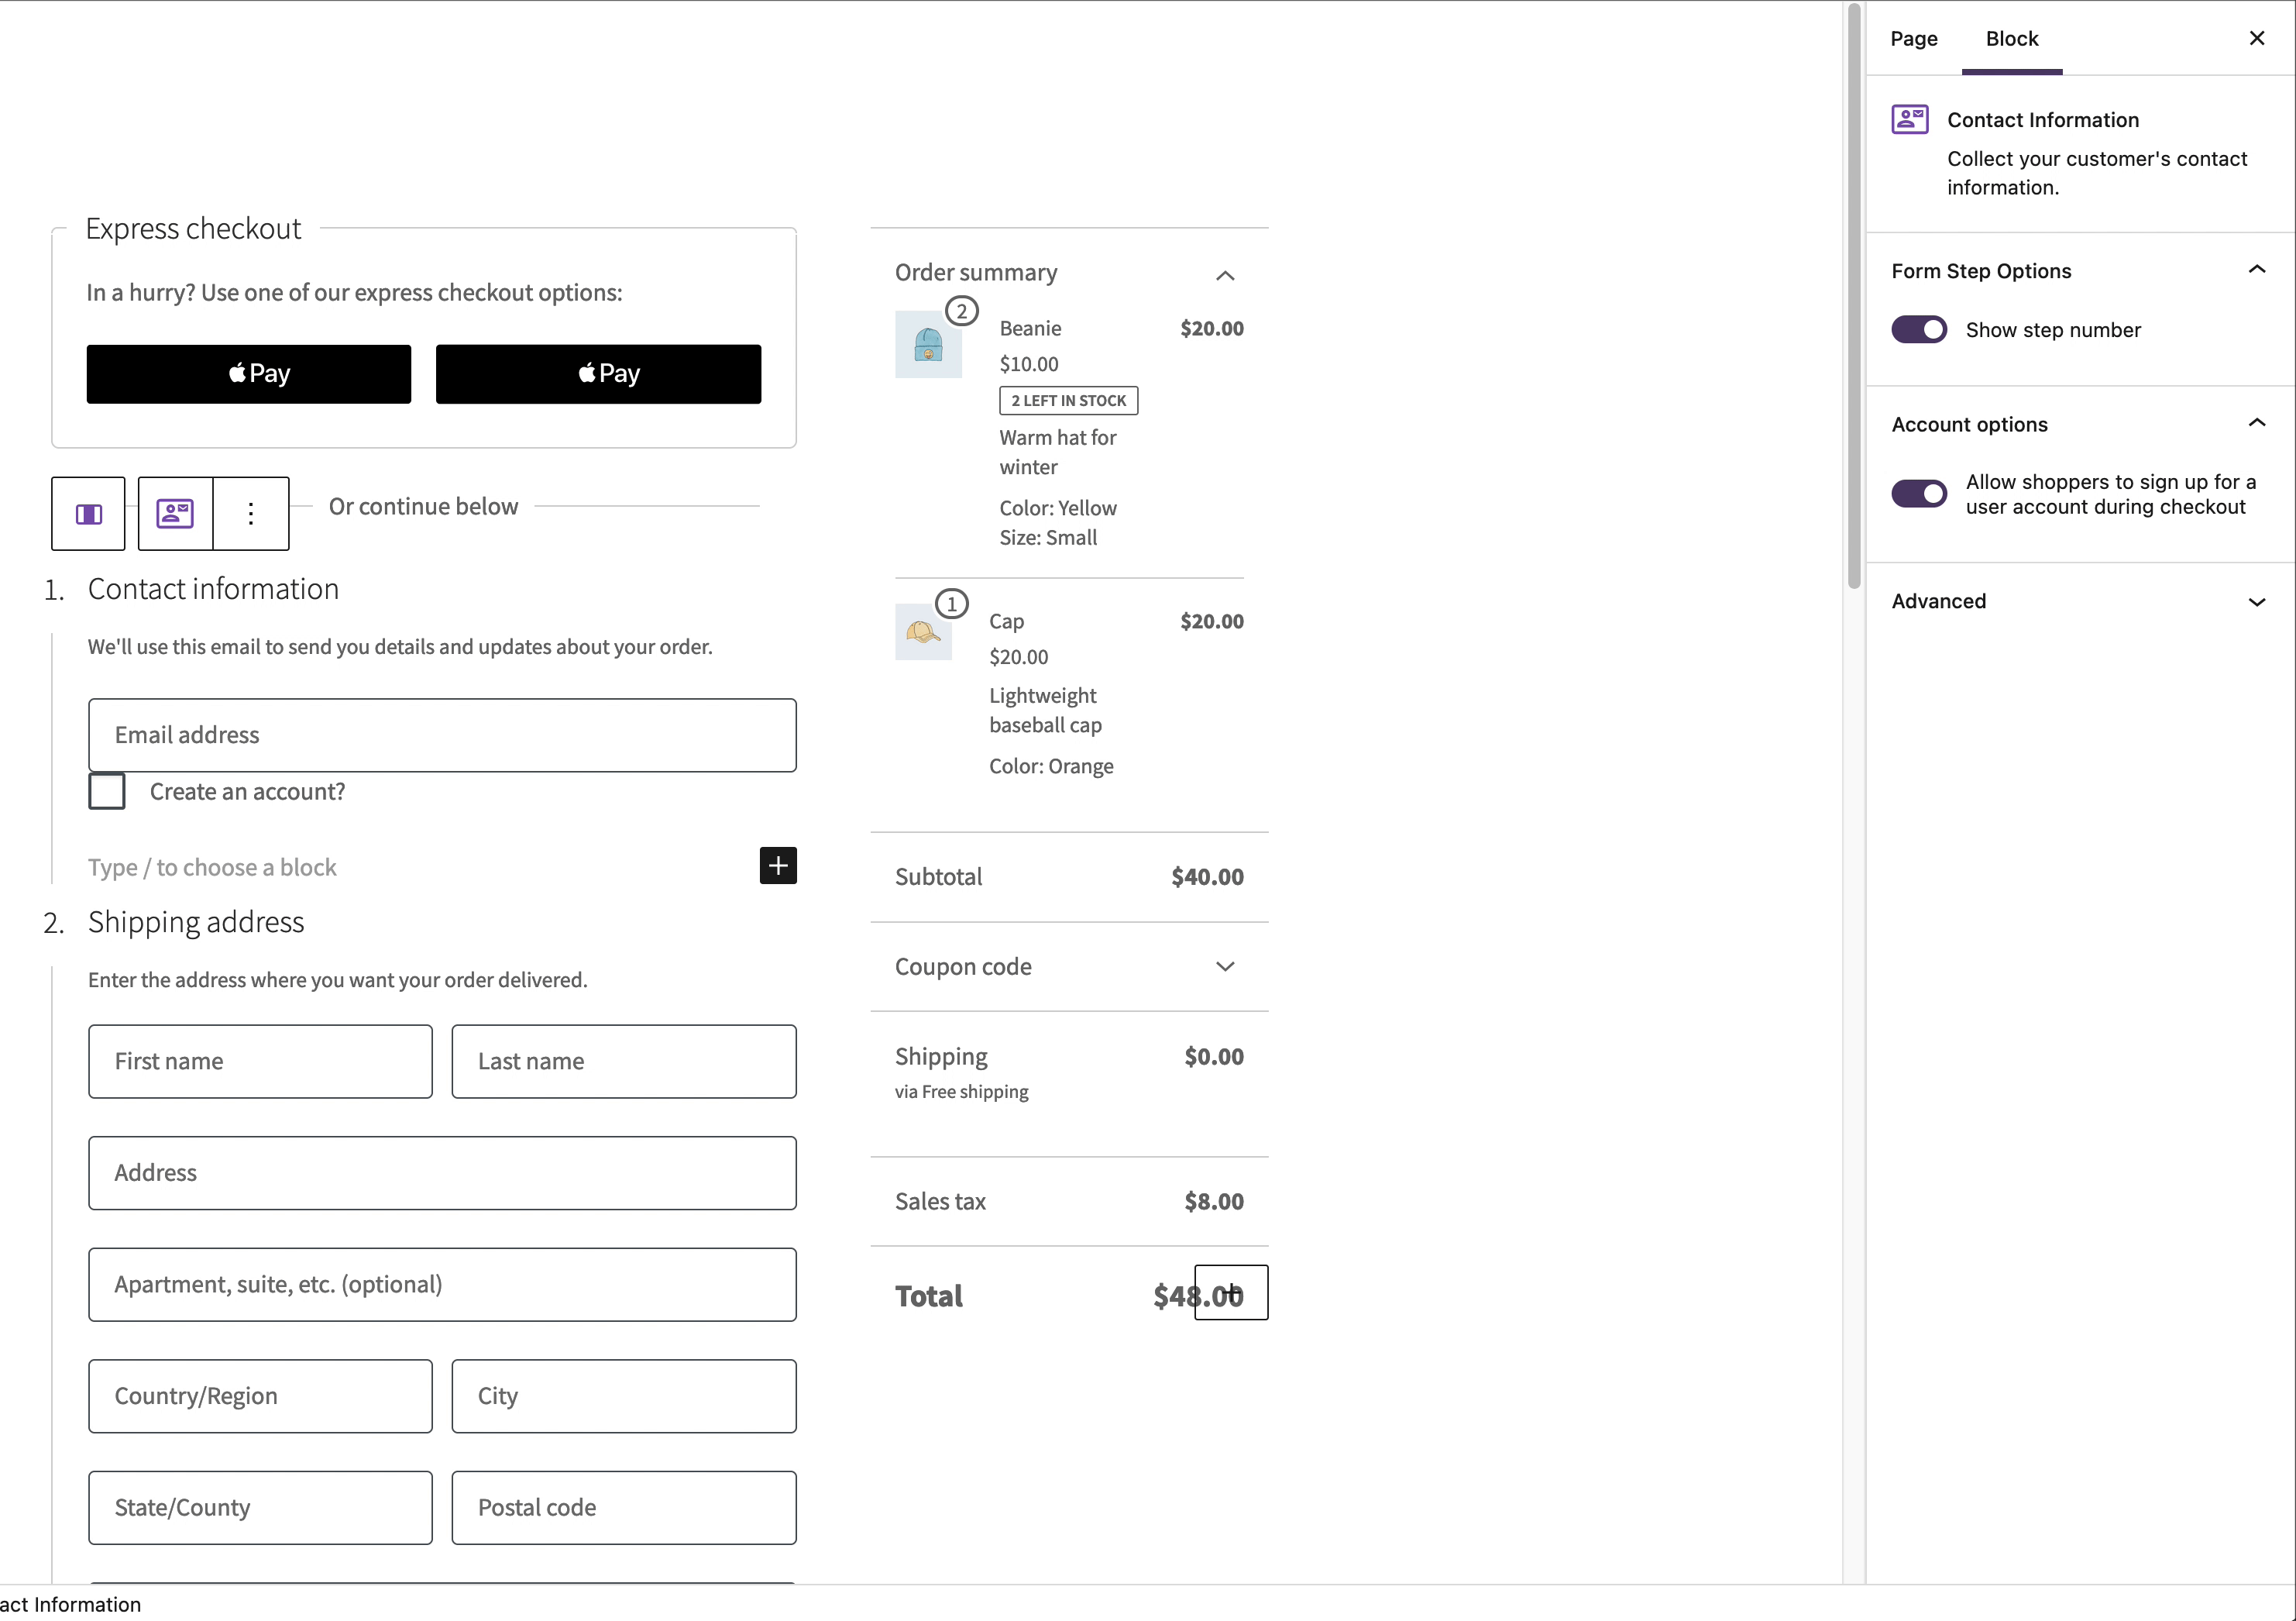Close the settings sidebar

[2257, 38]
